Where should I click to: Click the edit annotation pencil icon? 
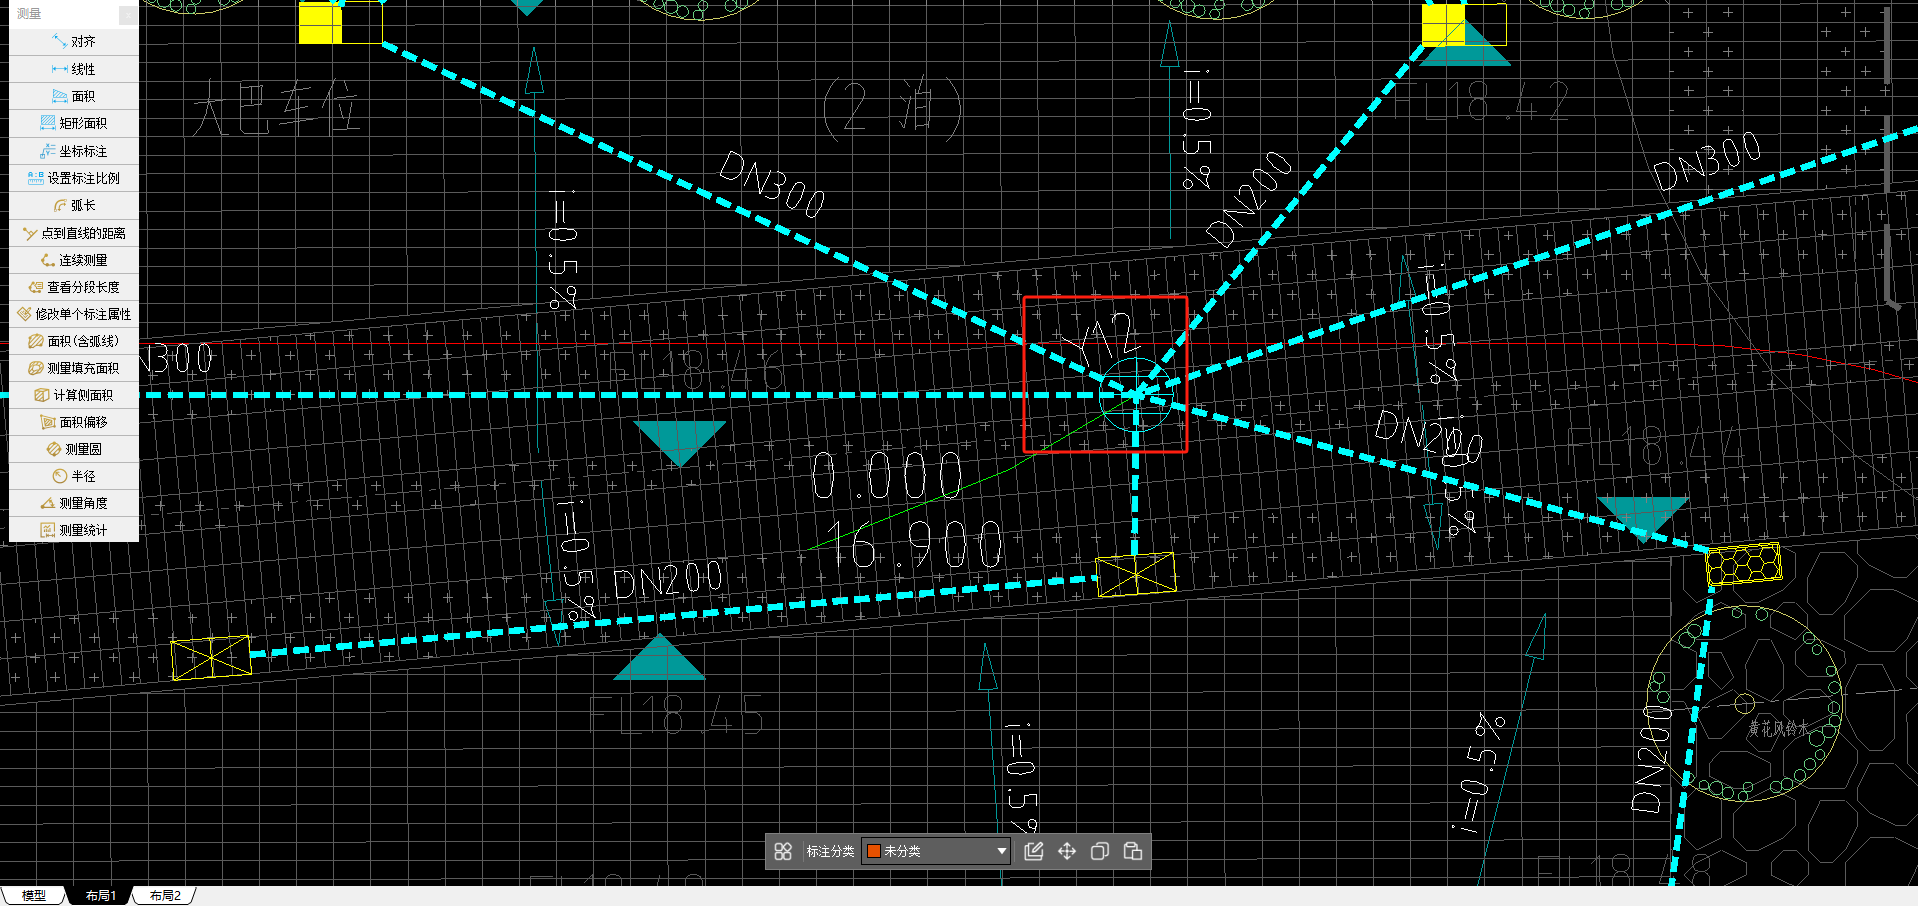click(x=1034, y=851)
